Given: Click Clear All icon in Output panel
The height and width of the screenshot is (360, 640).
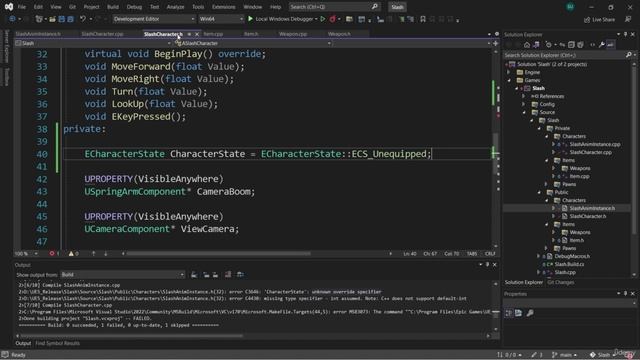Looking at the screenshot, I should pyautogui.click(x=228, y=275).
